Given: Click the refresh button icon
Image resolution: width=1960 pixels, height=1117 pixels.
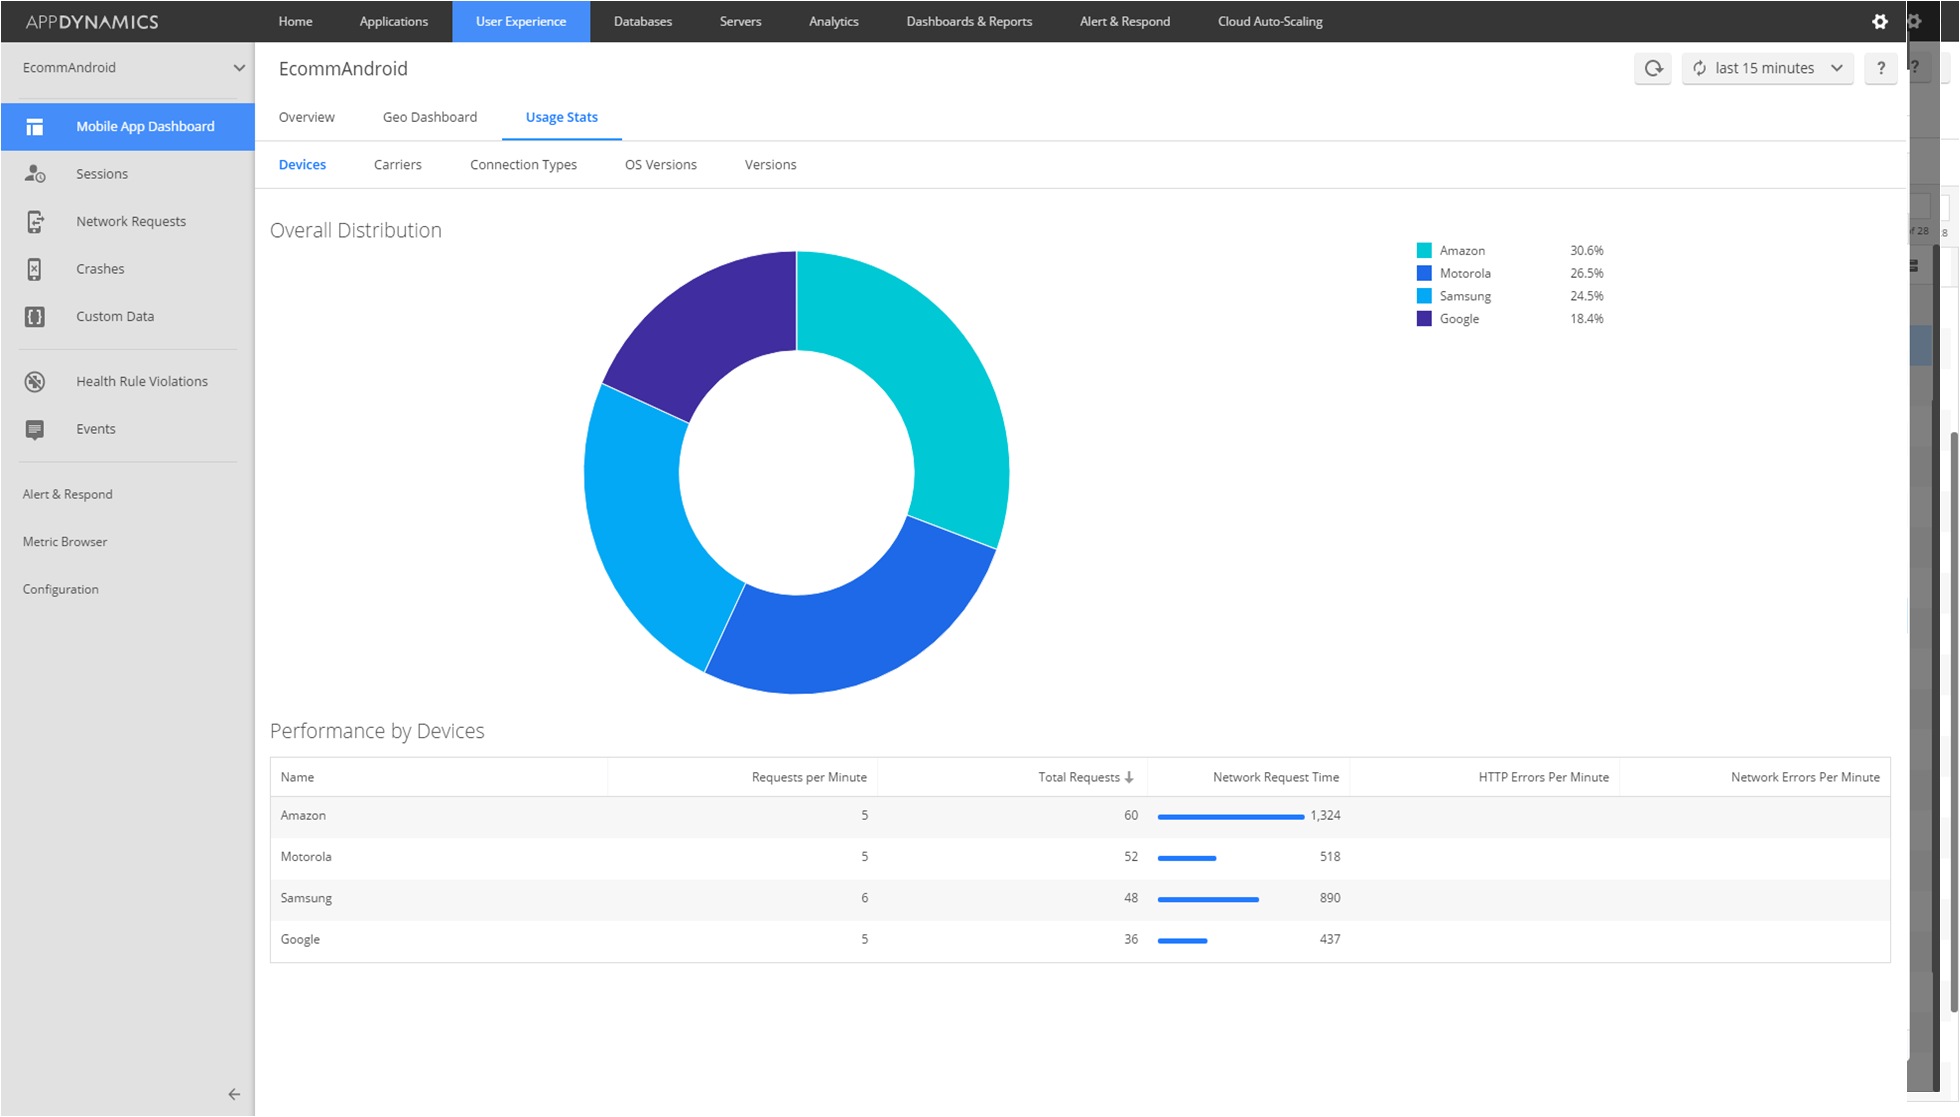Looking at the screenshot, I should (1653, 68).
